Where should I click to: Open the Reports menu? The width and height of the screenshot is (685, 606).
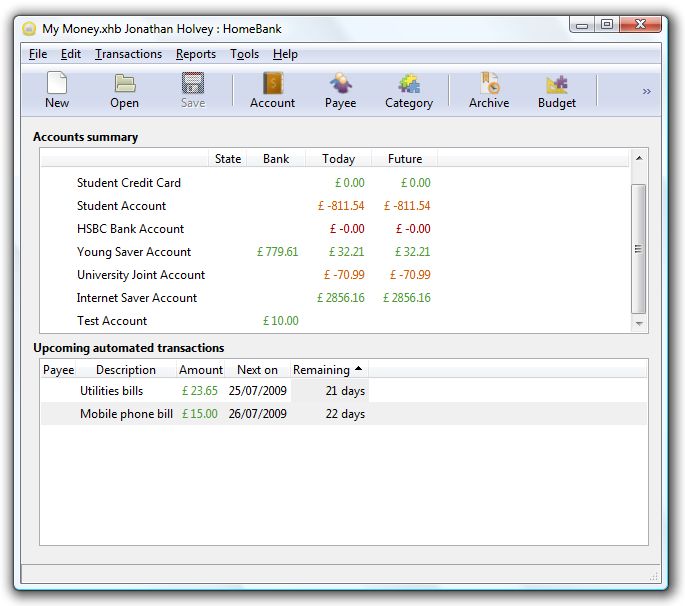[x=196, y=54]
